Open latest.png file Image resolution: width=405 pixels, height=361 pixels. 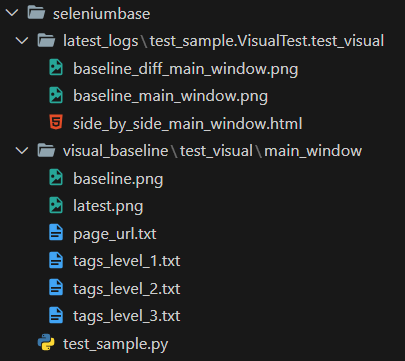108,207
